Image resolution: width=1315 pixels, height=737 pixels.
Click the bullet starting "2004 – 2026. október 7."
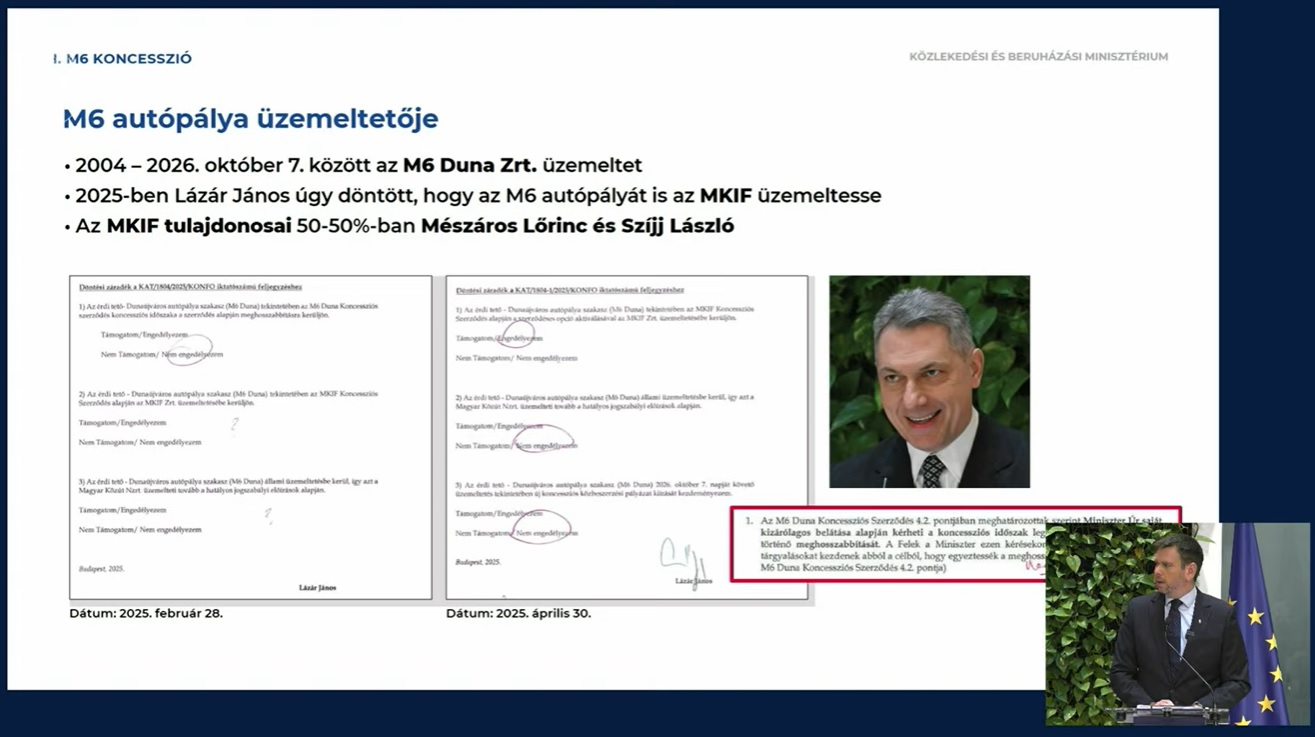353,165
